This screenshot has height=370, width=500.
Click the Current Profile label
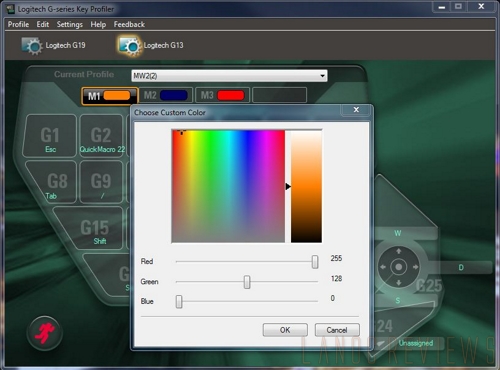point(84,74)
